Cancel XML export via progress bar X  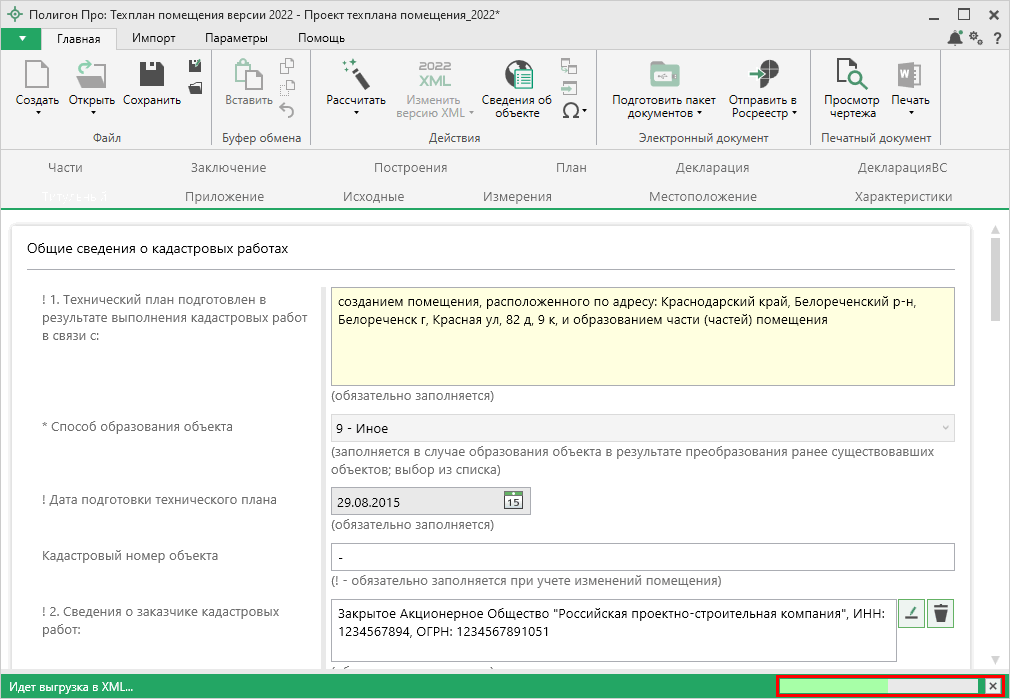pos(992,686)
